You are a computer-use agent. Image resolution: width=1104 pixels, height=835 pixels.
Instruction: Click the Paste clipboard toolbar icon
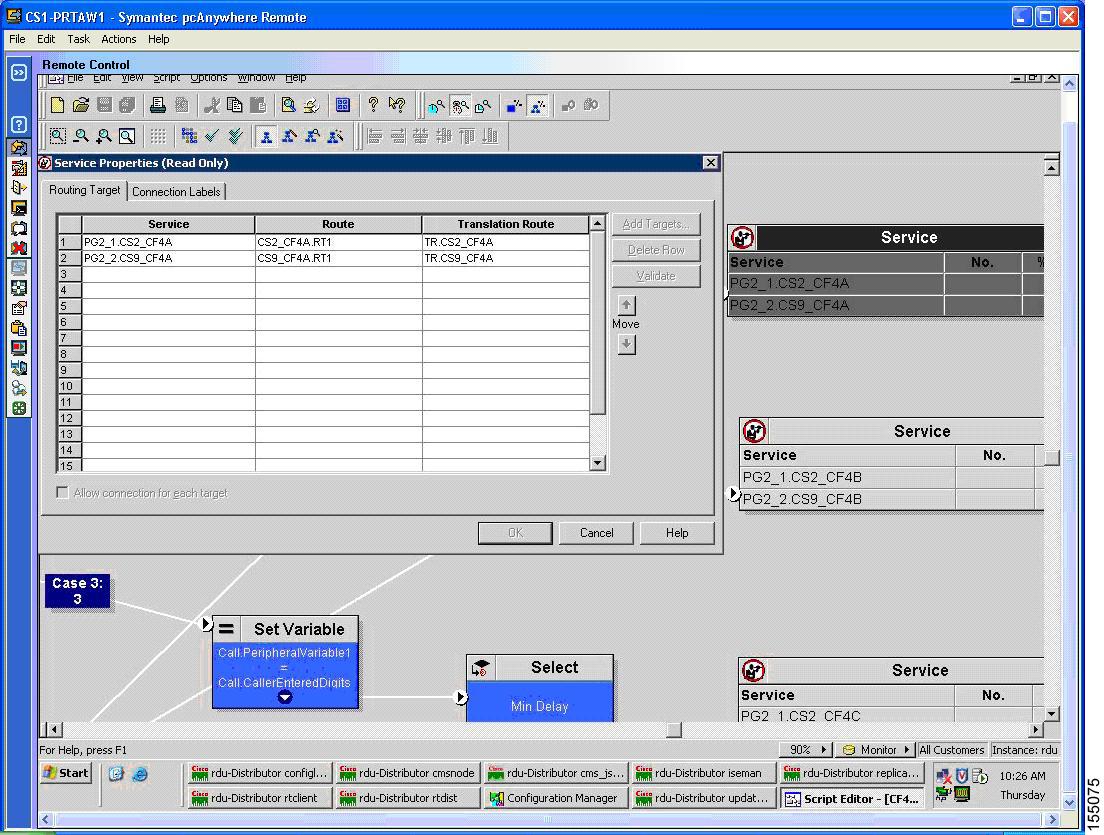(x=258, y=106)
